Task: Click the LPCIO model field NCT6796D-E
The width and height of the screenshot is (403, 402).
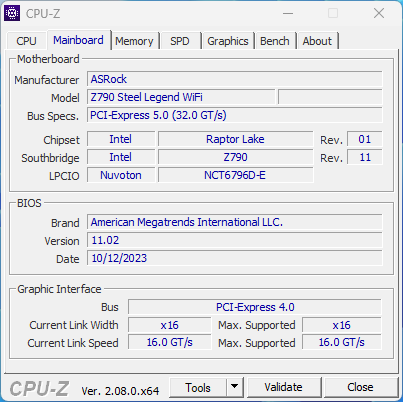Action: 235,175
